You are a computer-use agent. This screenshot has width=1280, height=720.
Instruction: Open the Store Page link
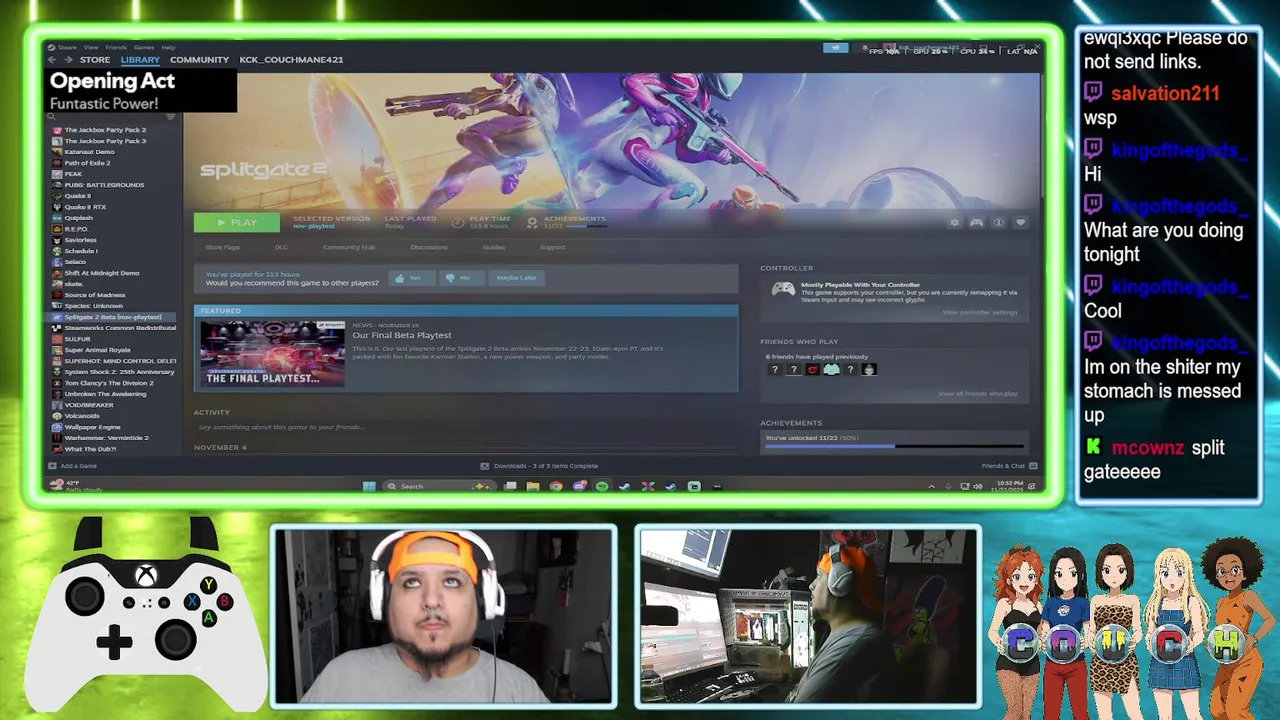pos(222,247)
